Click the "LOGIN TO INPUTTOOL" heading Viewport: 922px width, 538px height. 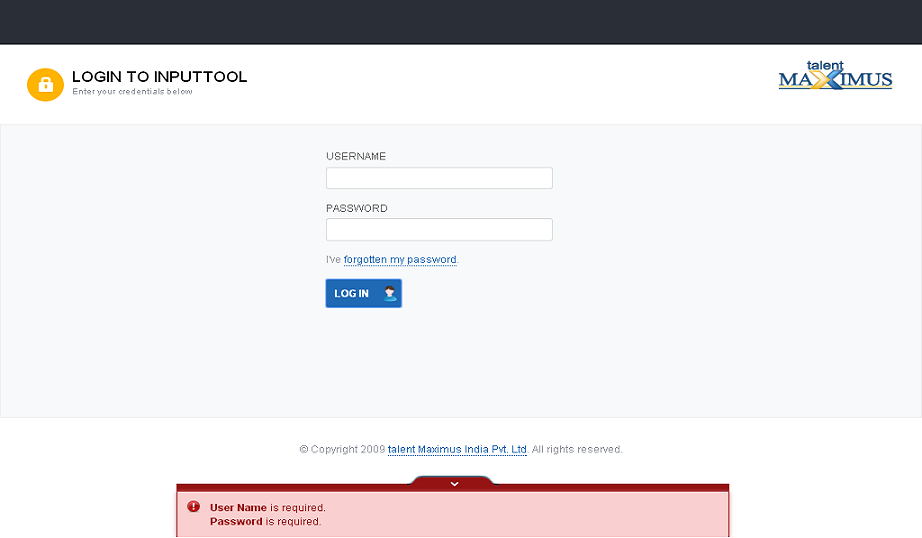click(159, 77)
